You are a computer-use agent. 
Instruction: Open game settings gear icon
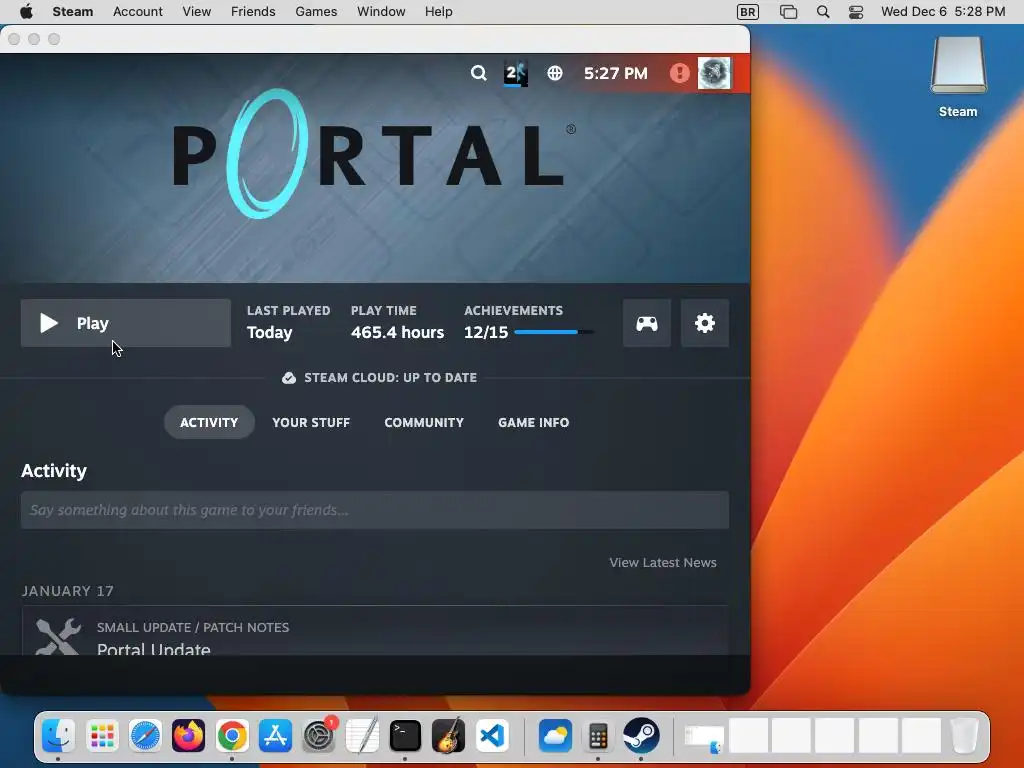pos(705,323)
